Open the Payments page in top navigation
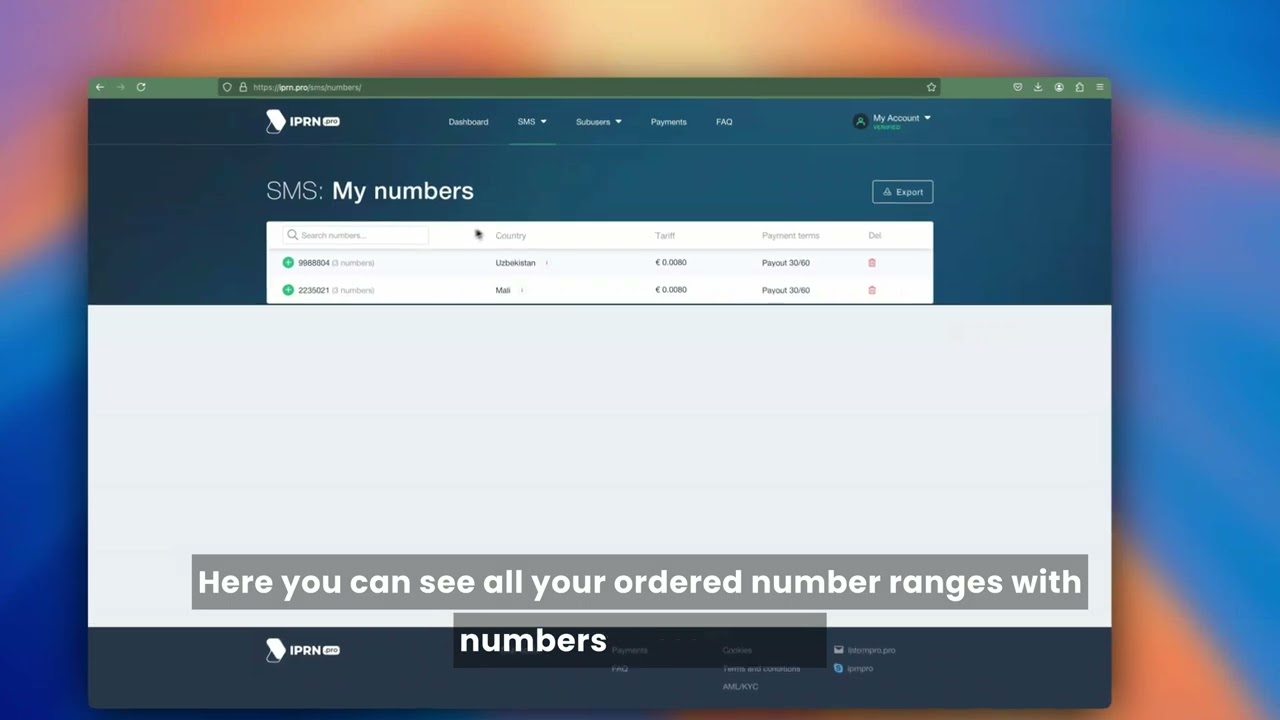 668,122
